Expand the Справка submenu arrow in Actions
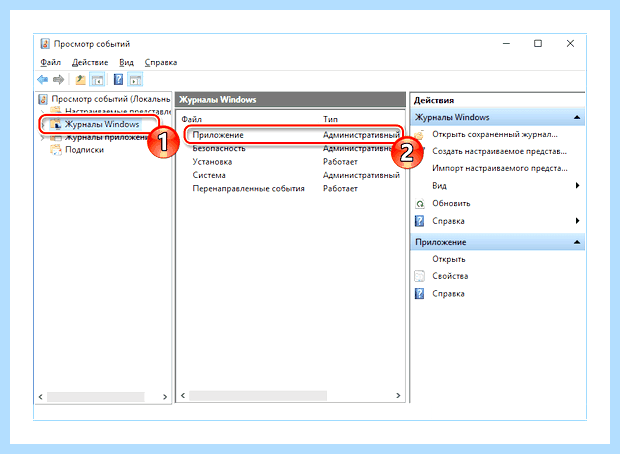 (578, 221)
